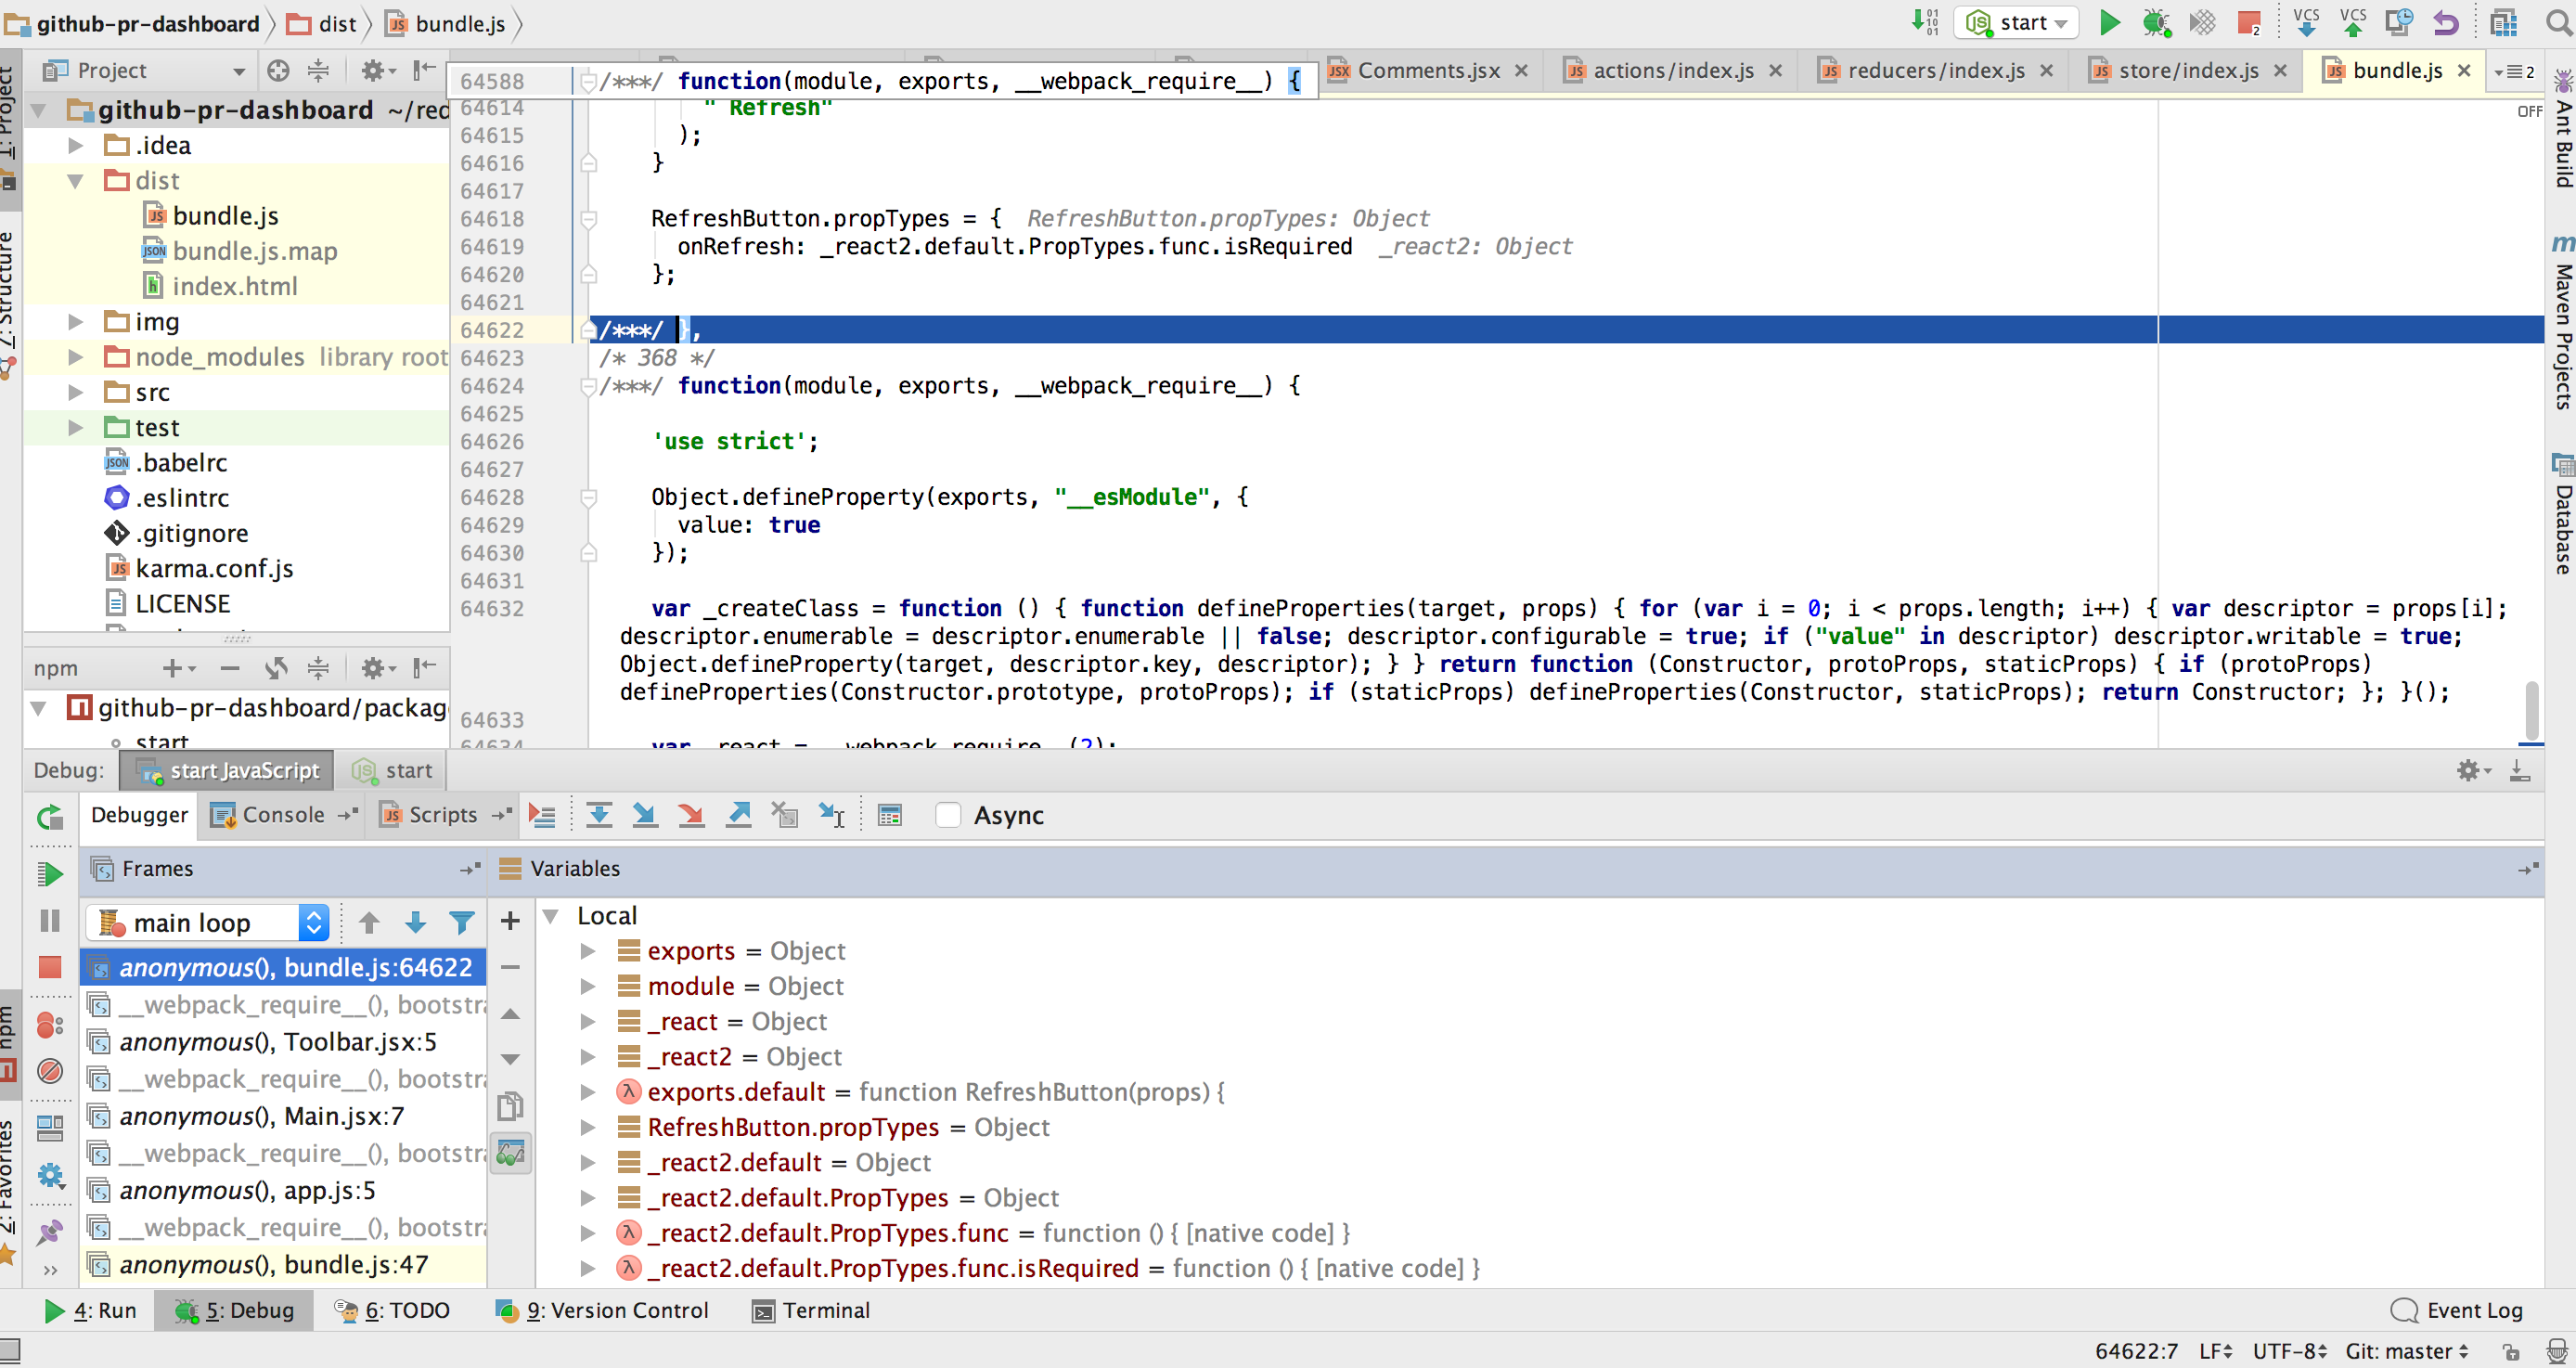This screenshot has width=2576, height=1368.
Task: Click the Evaluate Expression calculator icon
Action: coord(889,815)
